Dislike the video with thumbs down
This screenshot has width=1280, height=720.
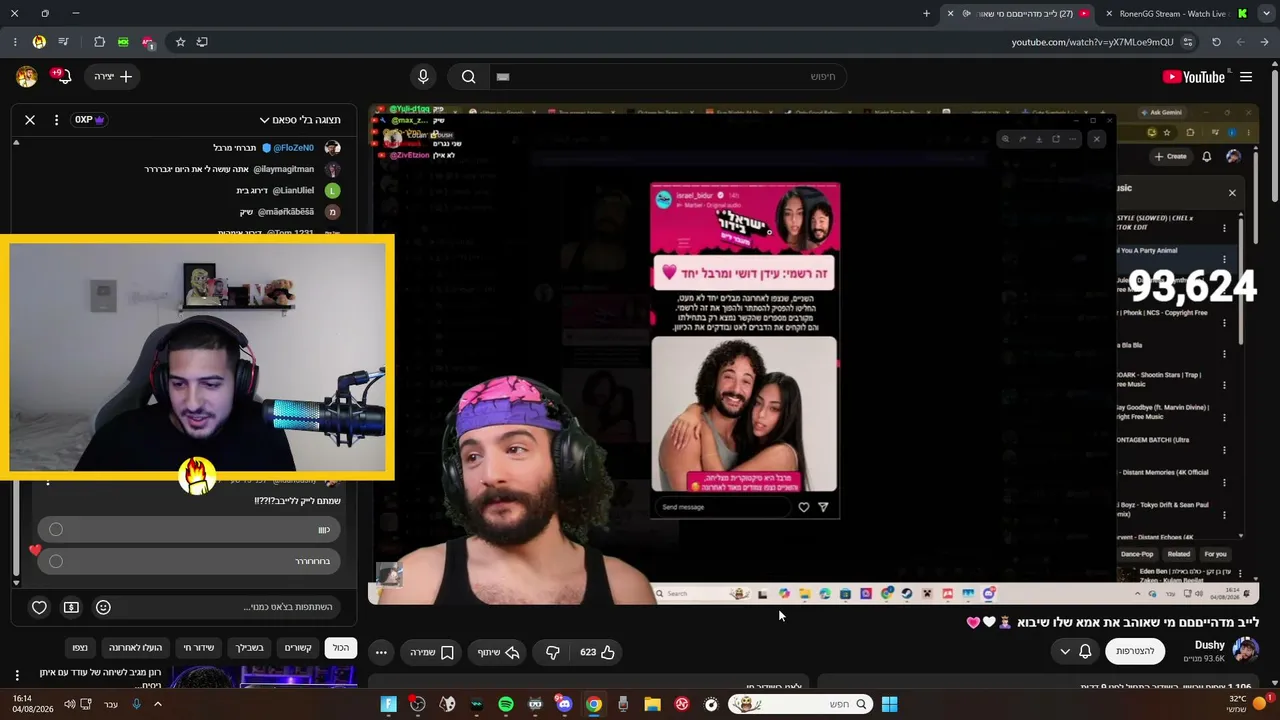[552, 652]
